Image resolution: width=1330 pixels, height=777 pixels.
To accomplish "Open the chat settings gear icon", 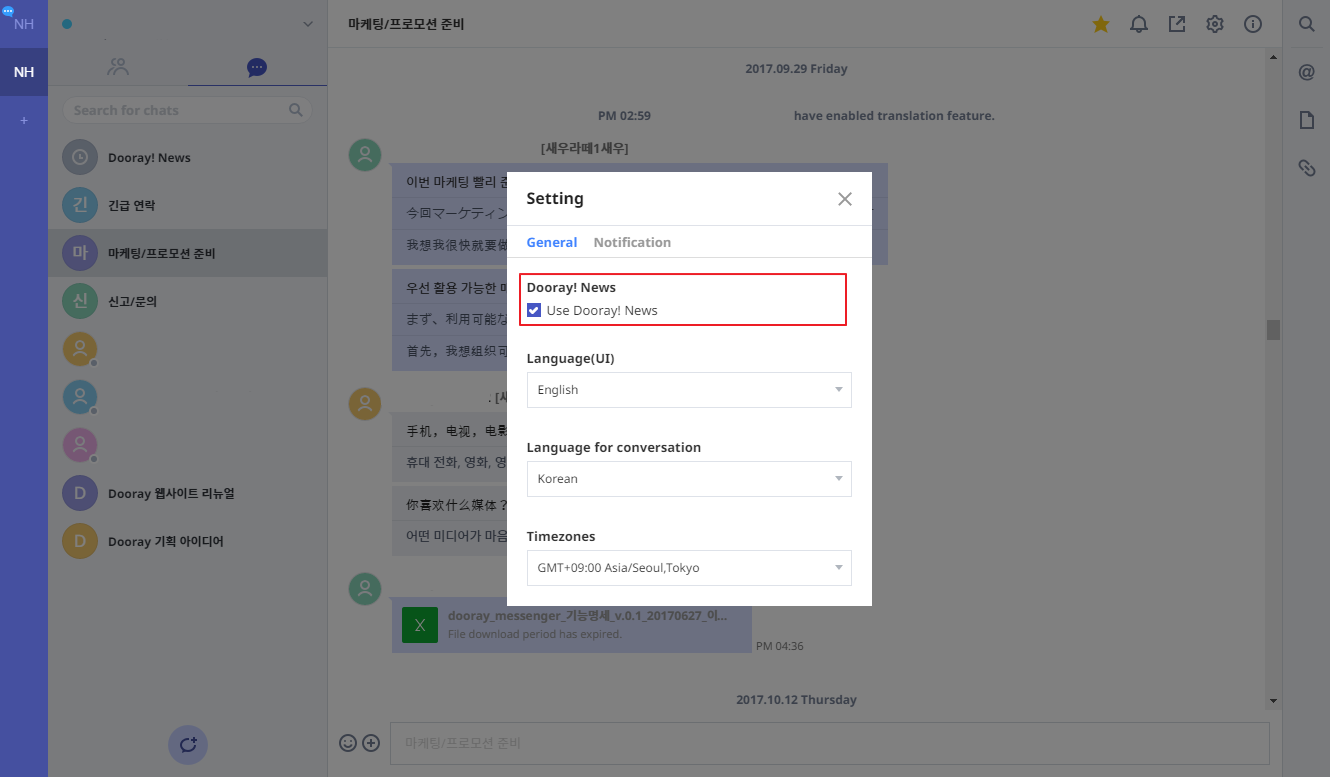I will (1215, 24).
